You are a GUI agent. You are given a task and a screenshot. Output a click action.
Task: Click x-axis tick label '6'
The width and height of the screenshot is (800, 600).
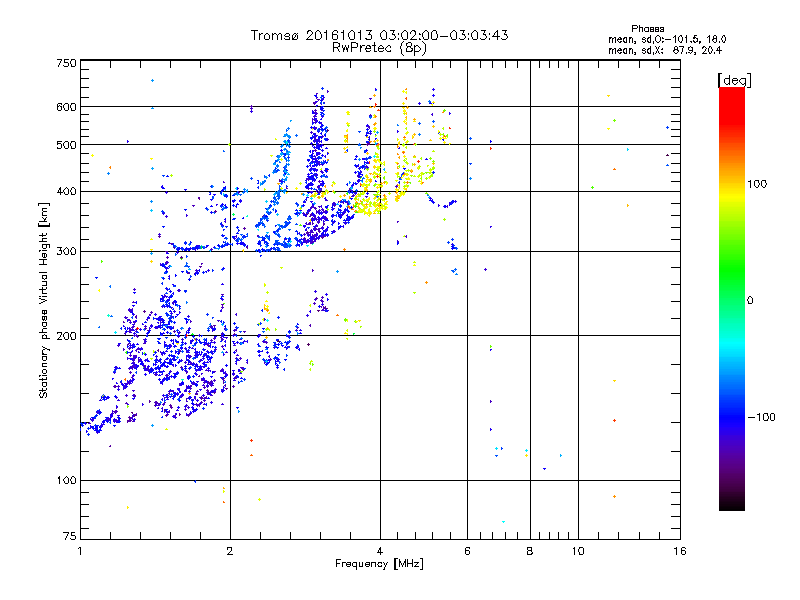click(x=467, y=551)
